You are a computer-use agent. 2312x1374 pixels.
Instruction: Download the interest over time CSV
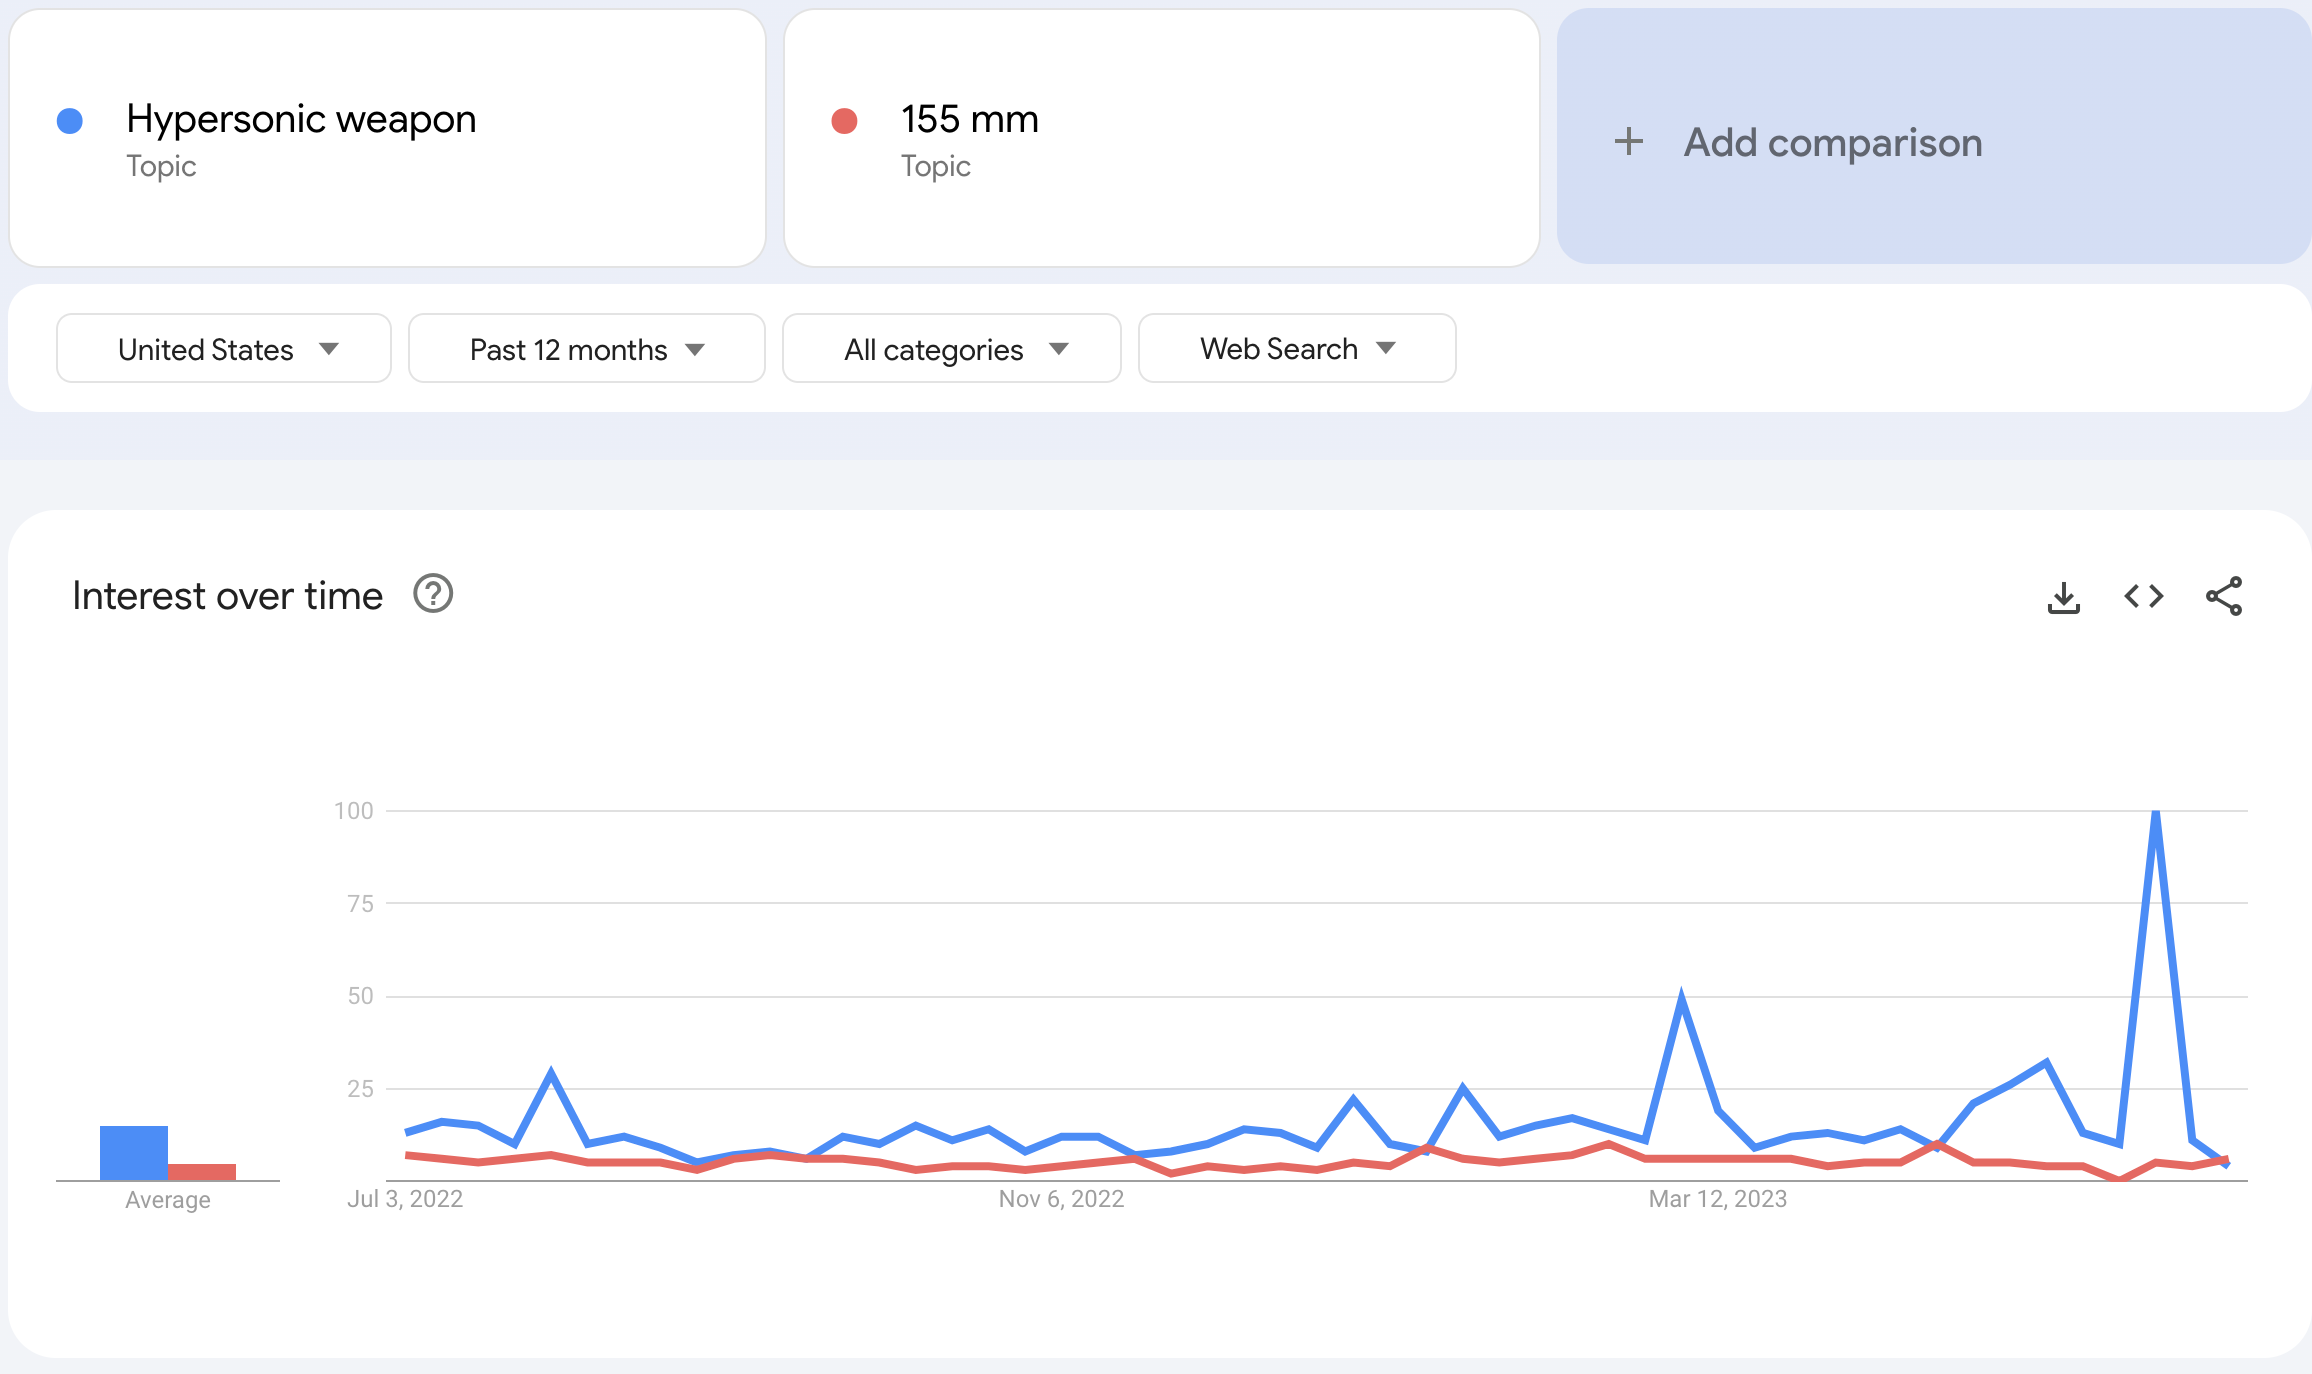2063,597
